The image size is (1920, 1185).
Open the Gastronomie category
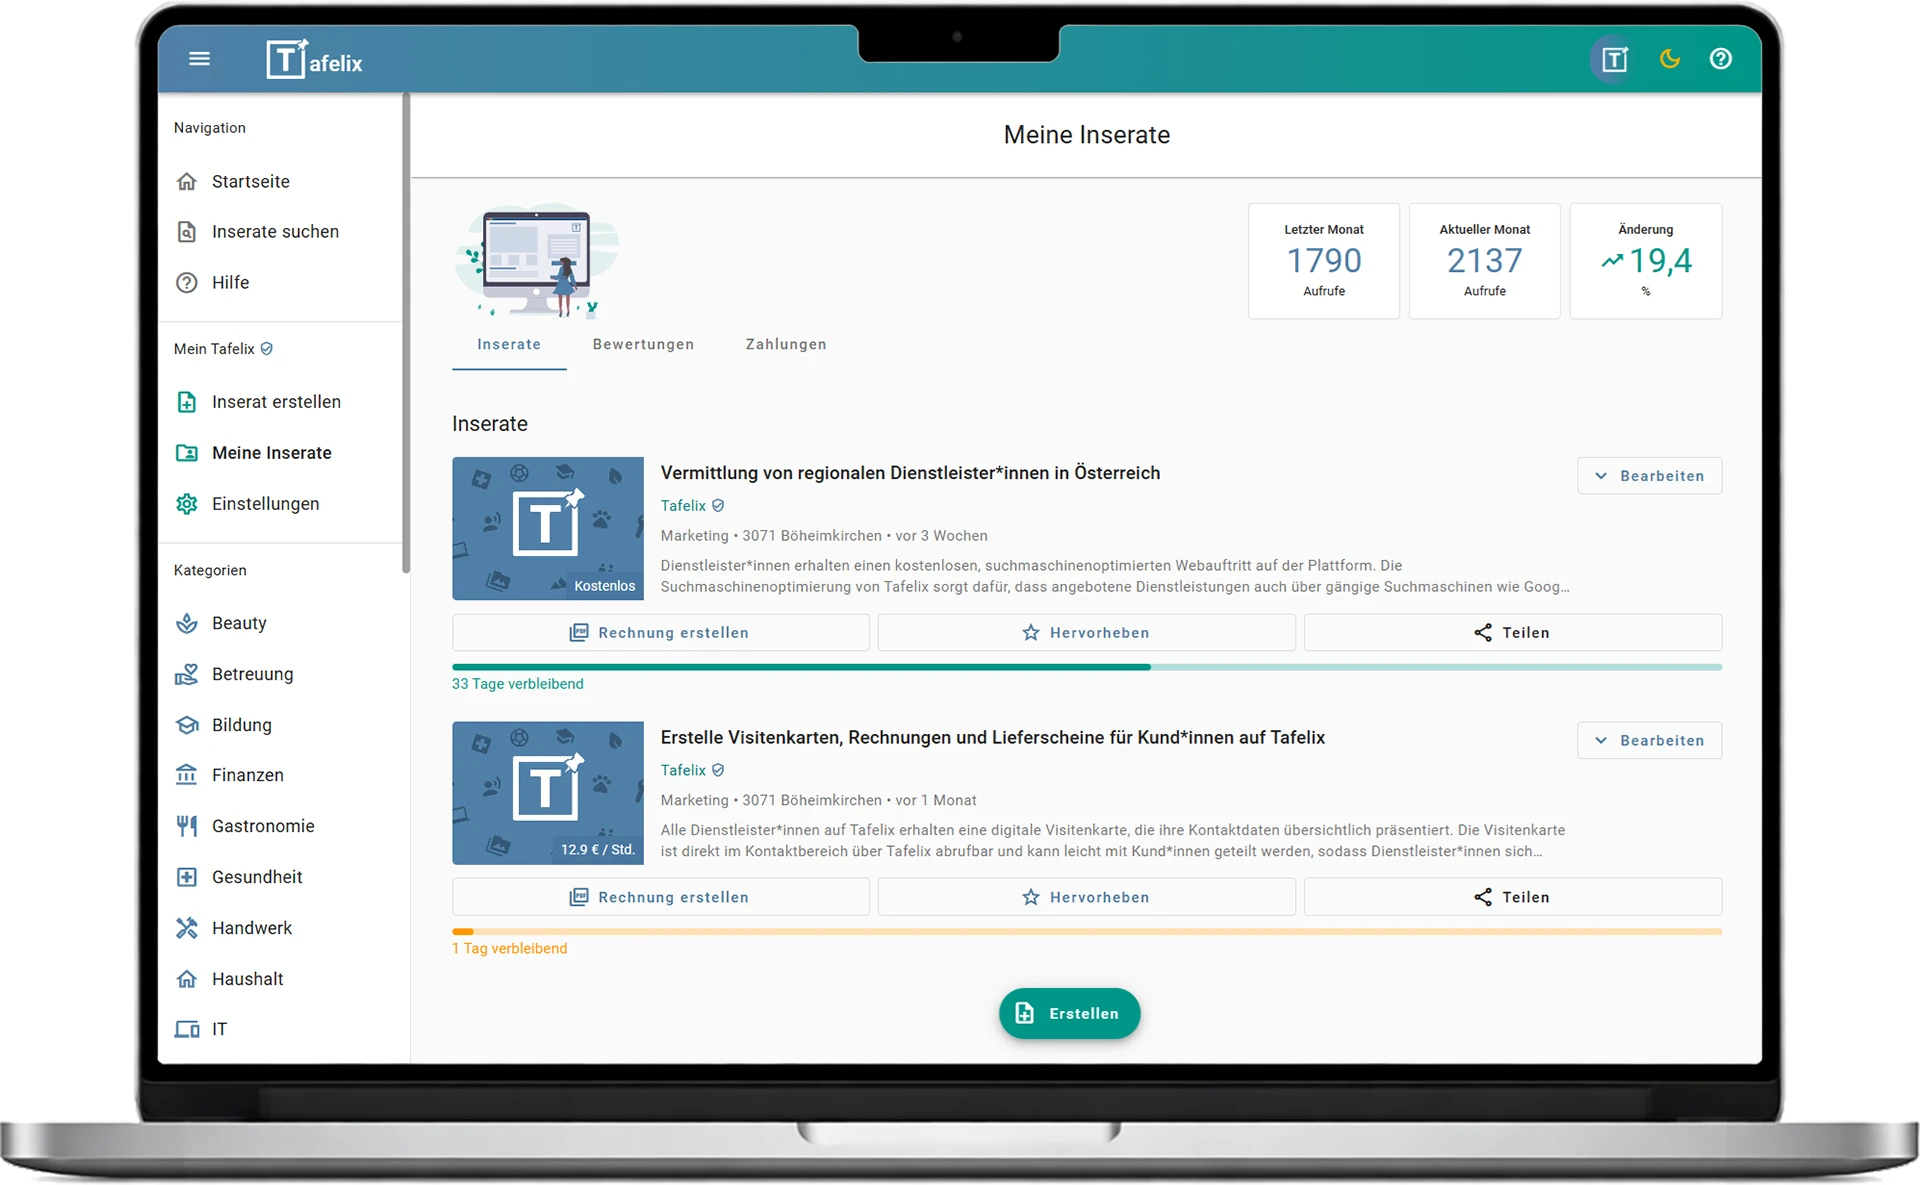click(262, 826)
